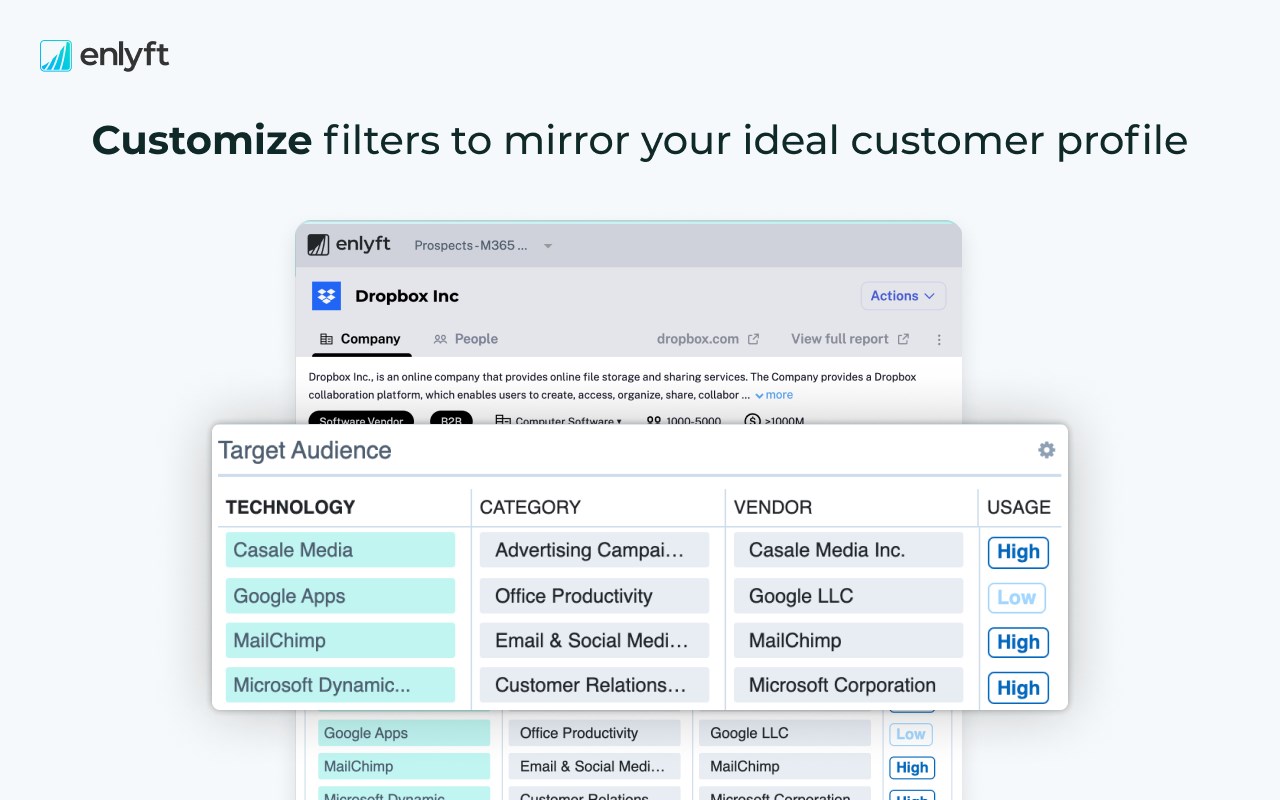Screen dimensions: 1280x800
Task: Toggle High usage for Casale Media
Action: click(1018, 552)
